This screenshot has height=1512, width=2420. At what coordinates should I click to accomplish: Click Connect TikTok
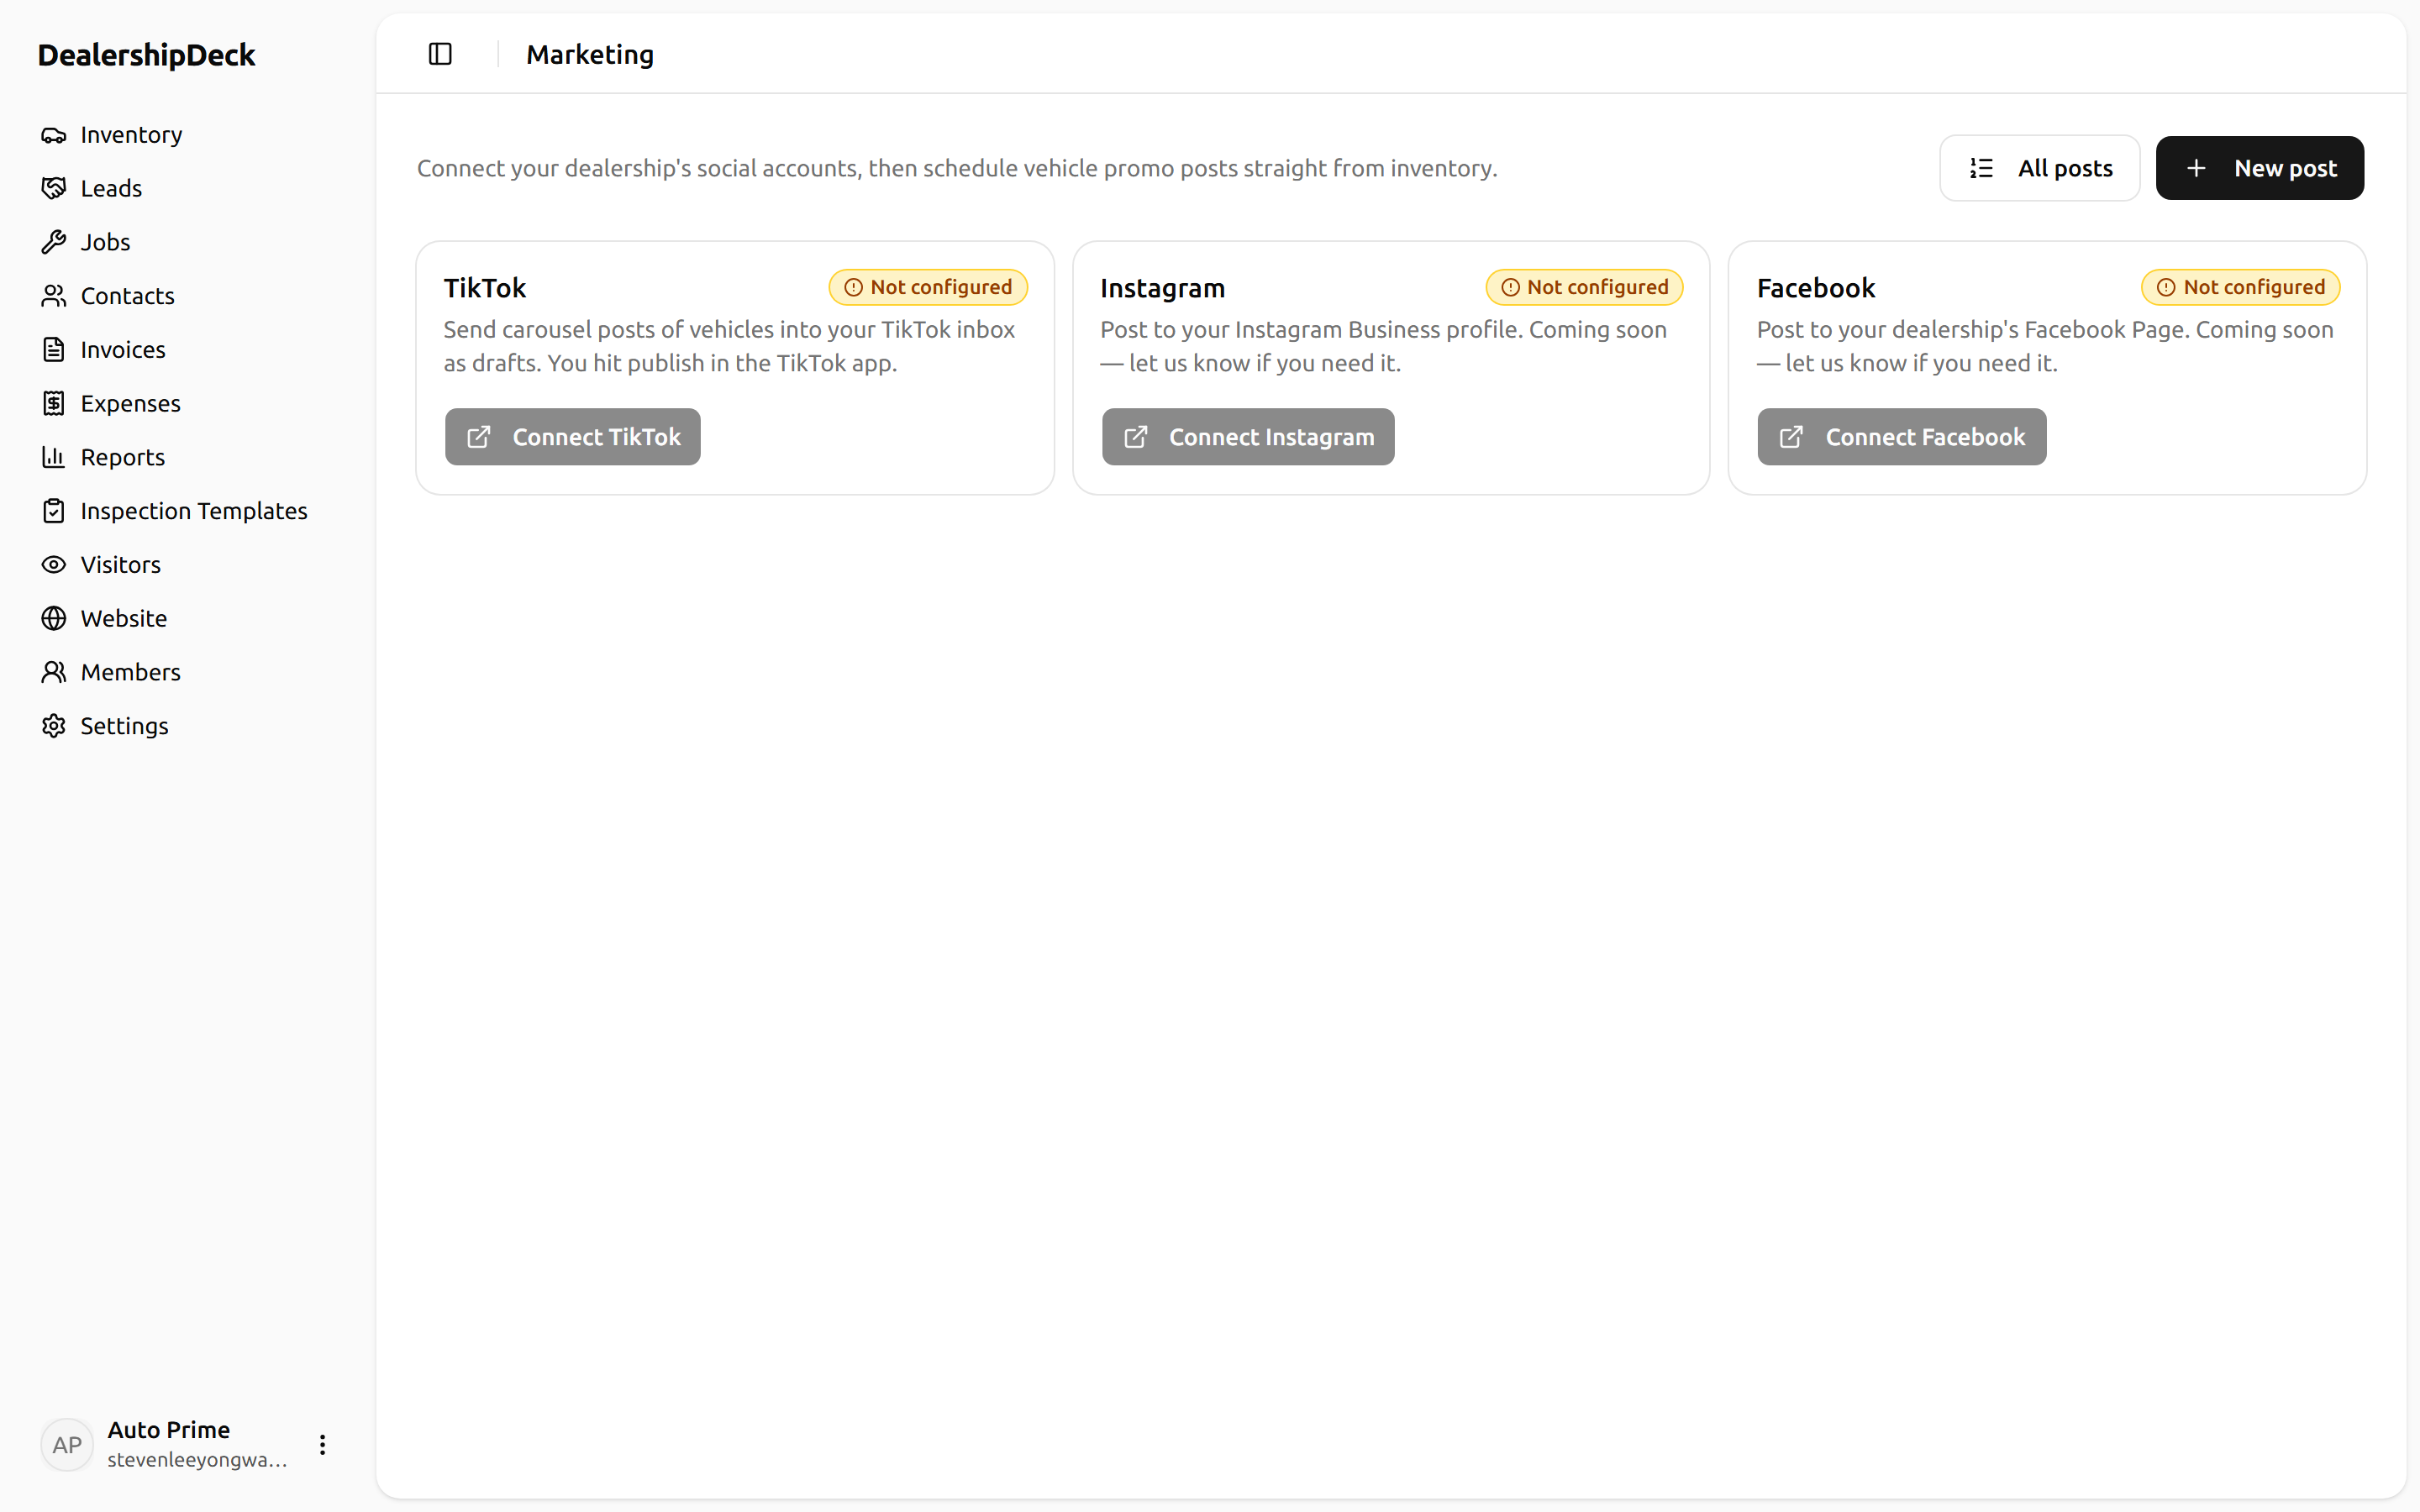573,437
